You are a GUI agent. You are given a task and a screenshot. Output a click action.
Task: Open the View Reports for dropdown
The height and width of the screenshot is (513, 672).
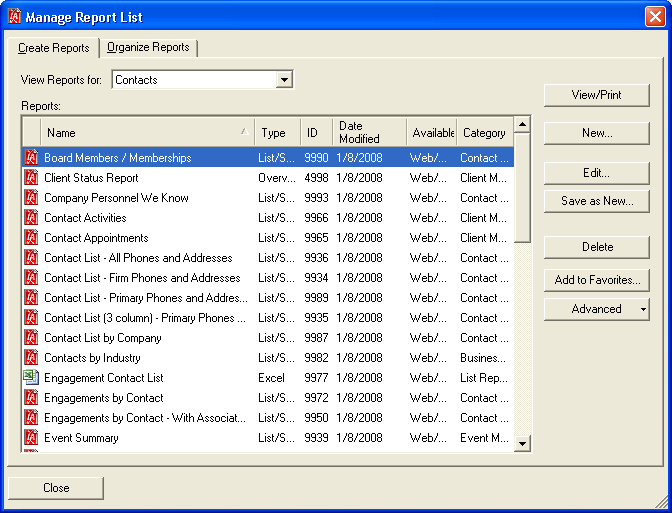284,80
